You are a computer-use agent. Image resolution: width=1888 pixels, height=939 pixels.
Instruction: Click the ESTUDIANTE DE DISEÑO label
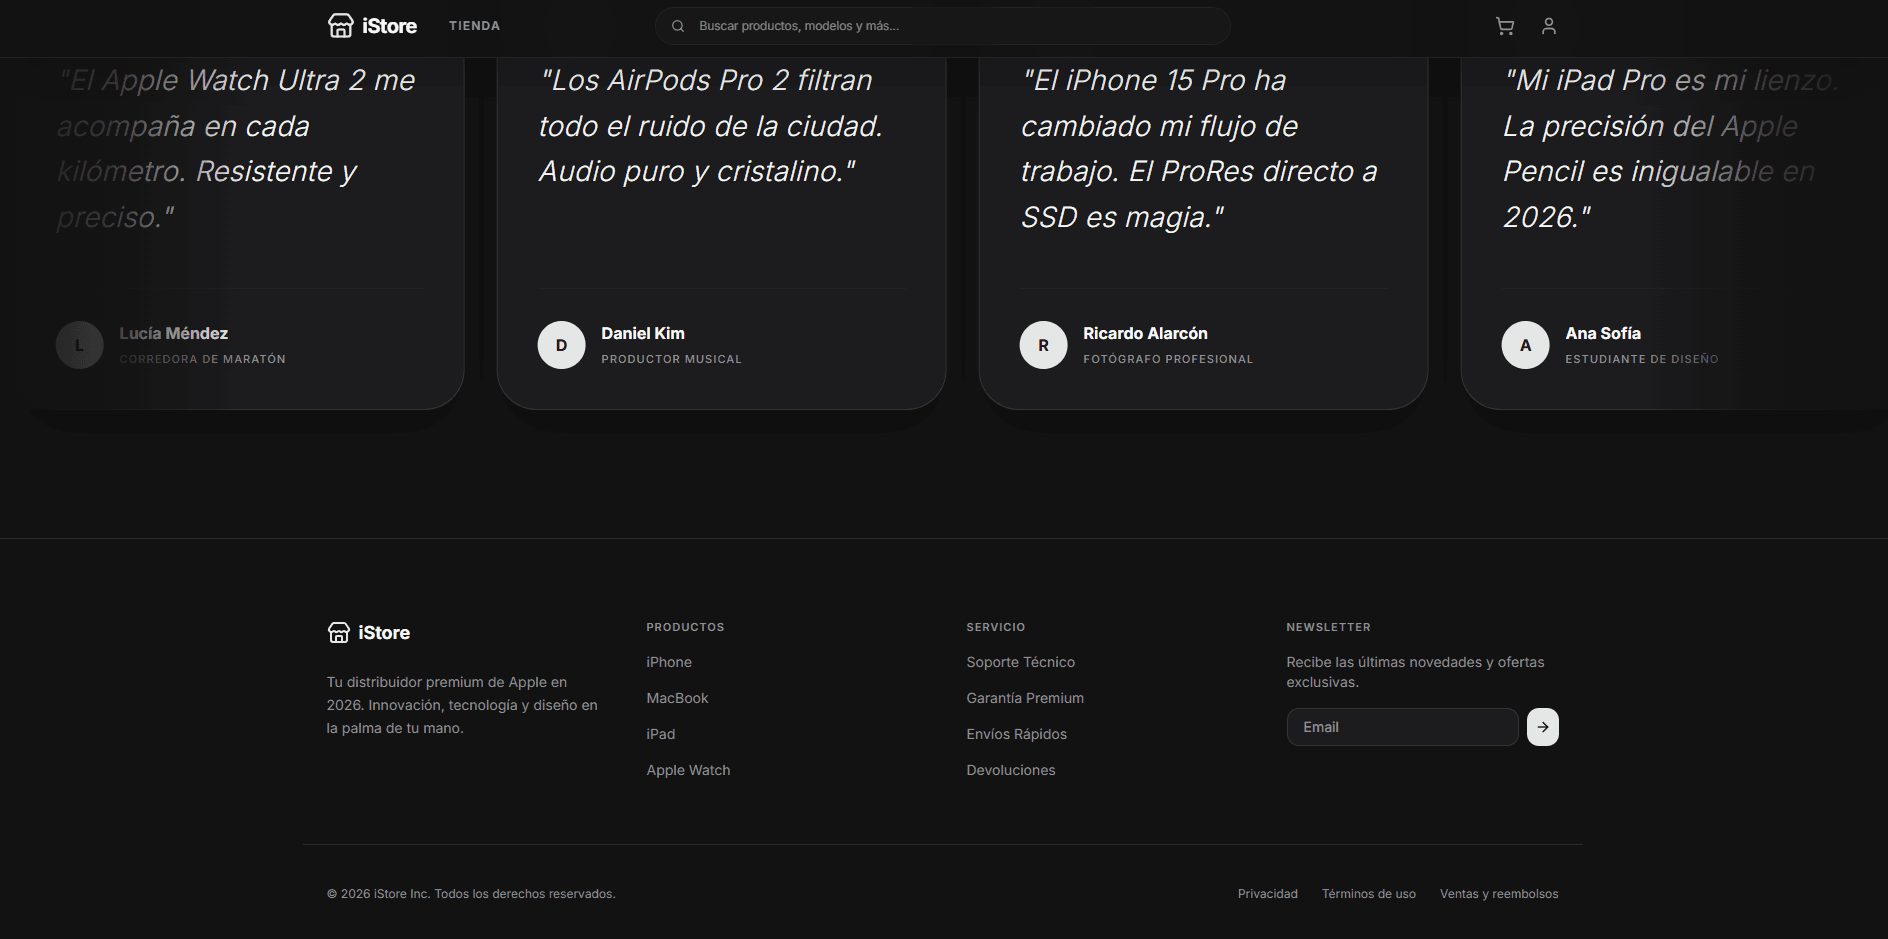(1642, 359)
